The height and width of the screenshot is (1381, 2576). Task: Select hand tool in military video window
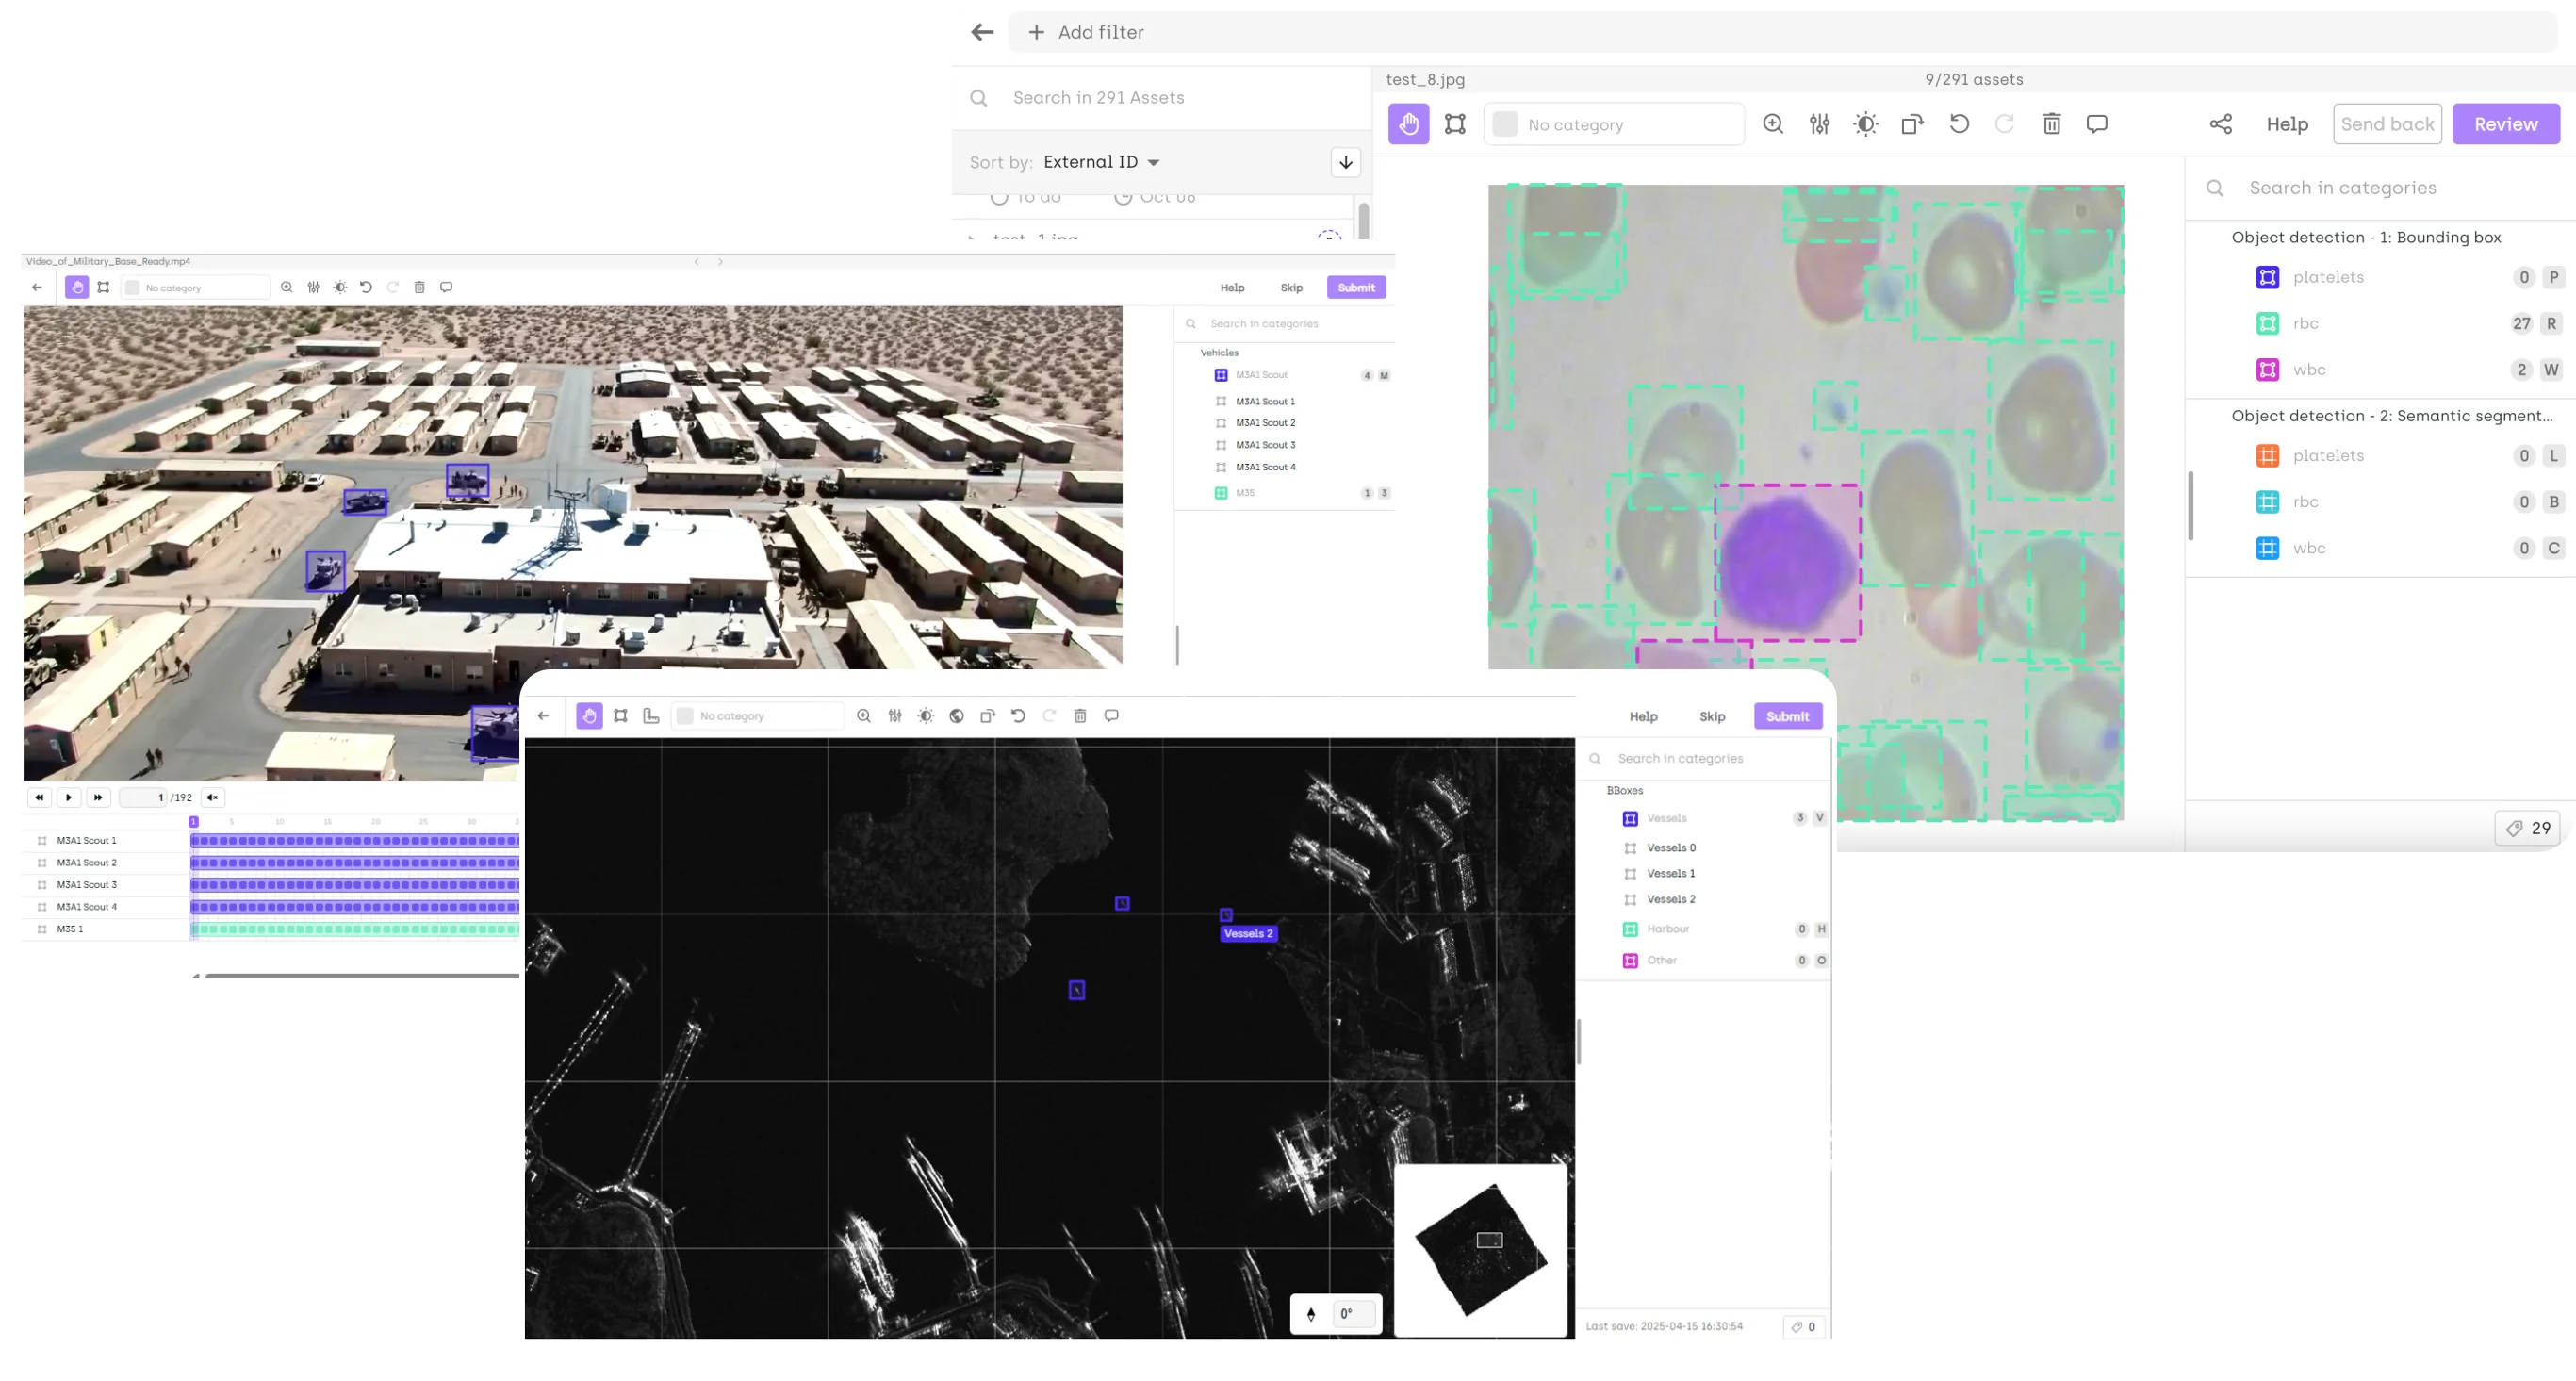77,287
